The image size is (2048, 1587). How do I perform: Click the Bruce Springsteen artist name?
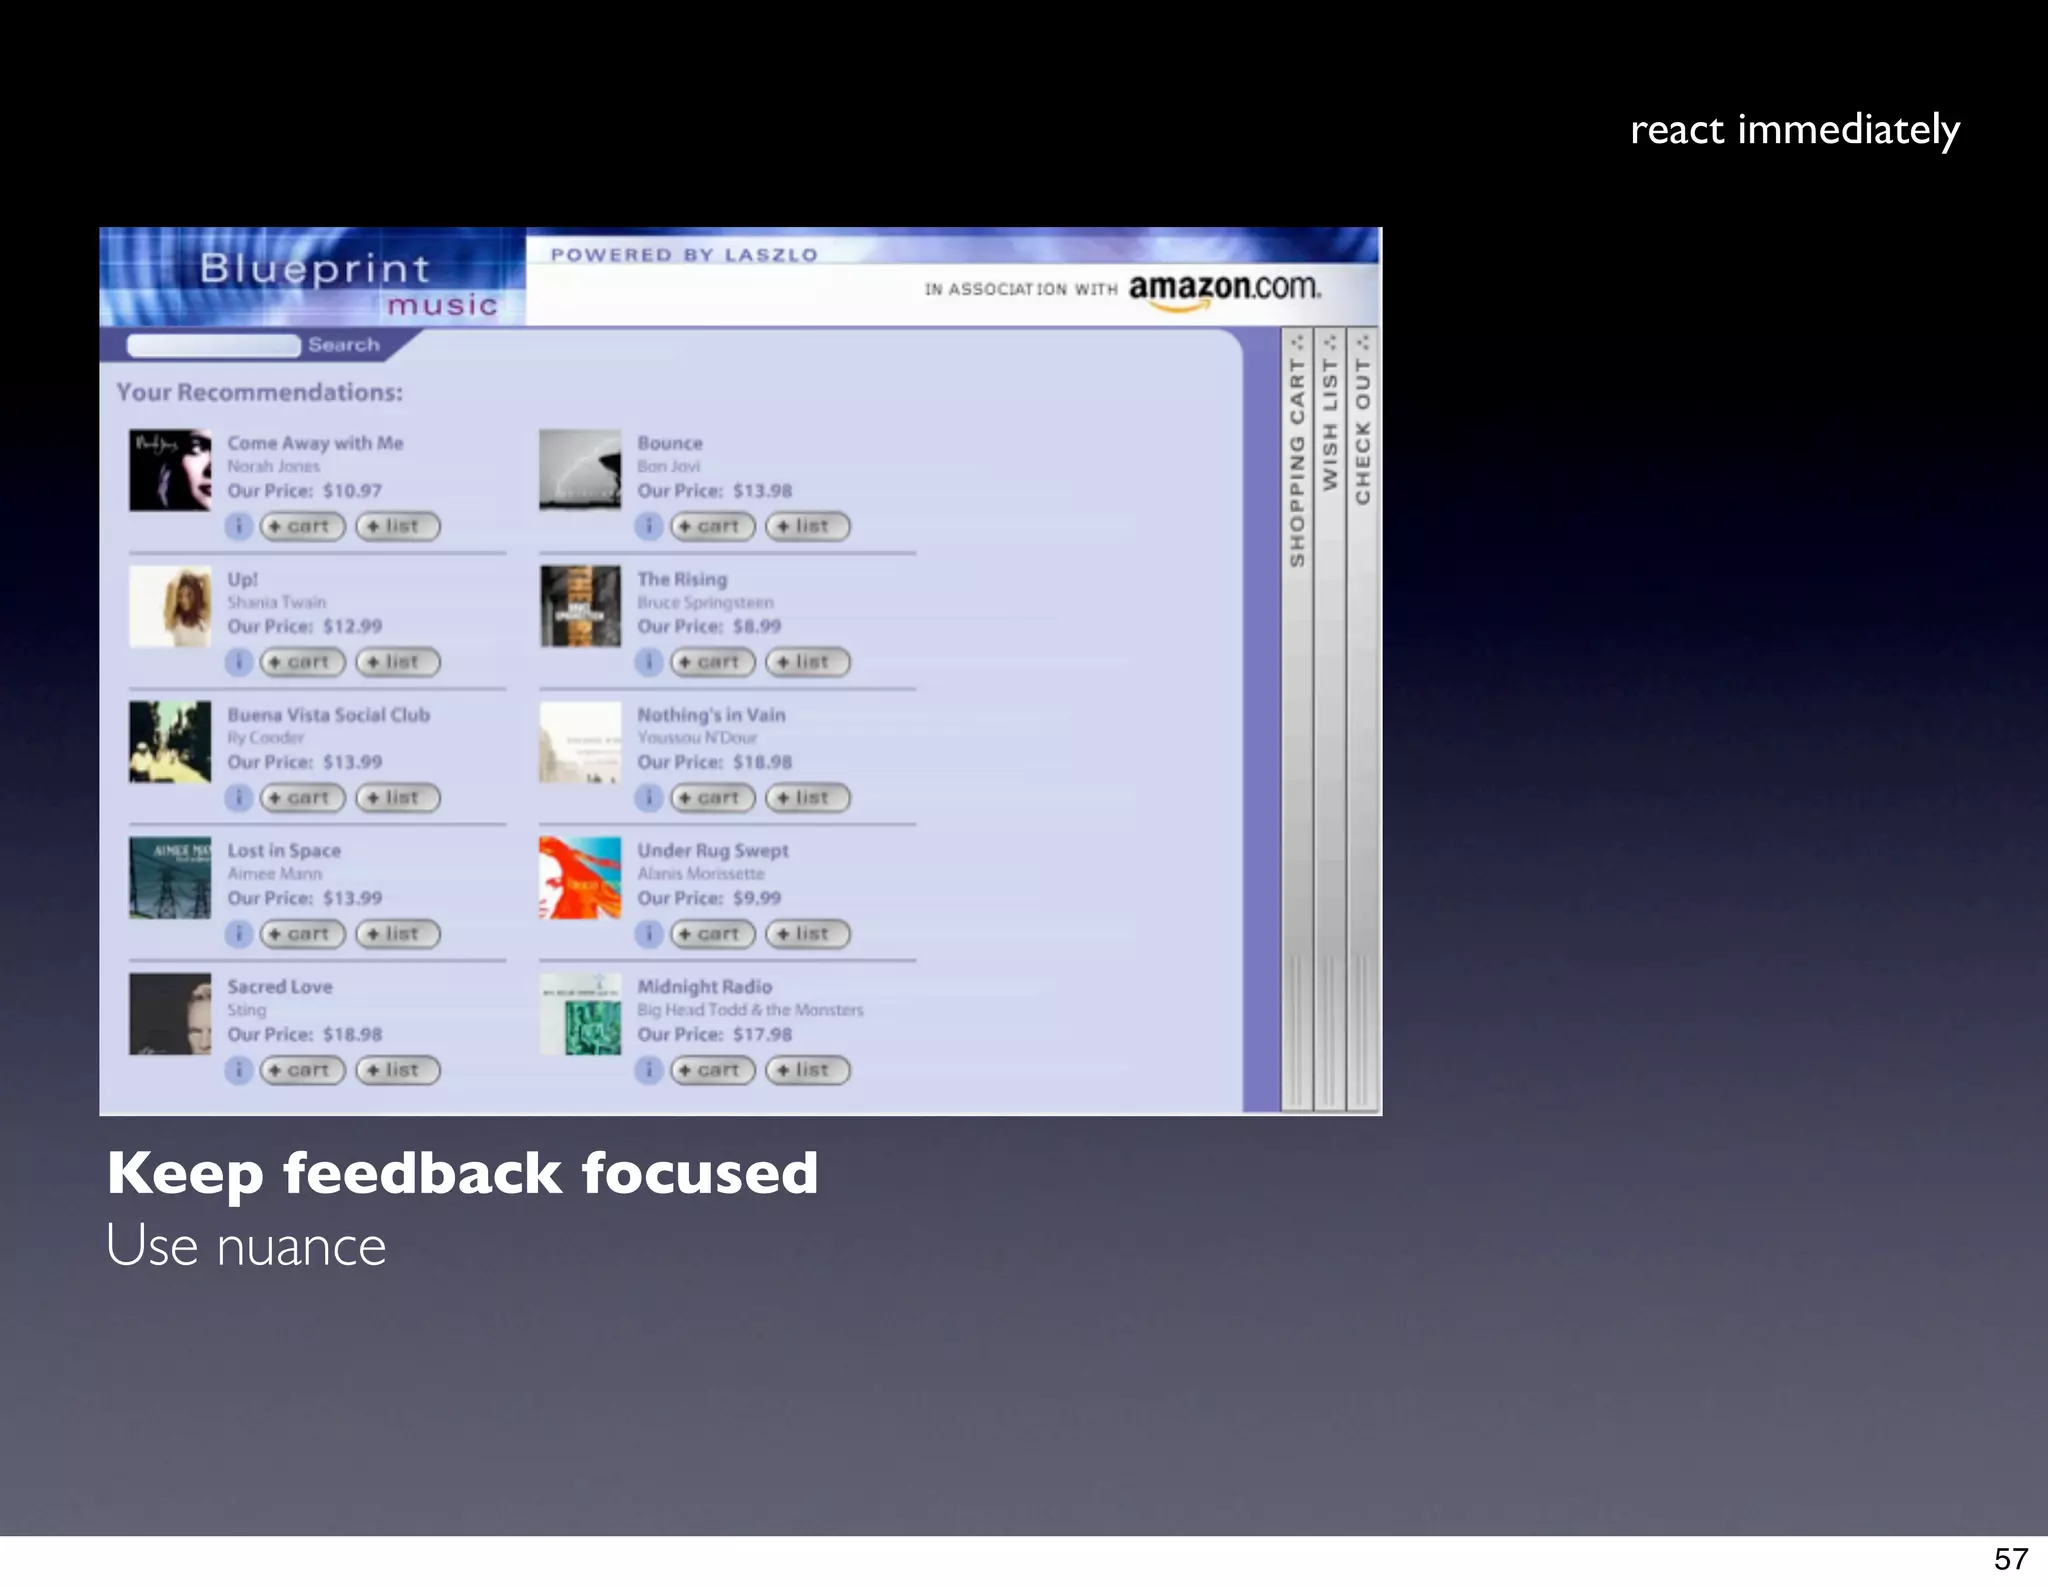[x=705, y=602]
